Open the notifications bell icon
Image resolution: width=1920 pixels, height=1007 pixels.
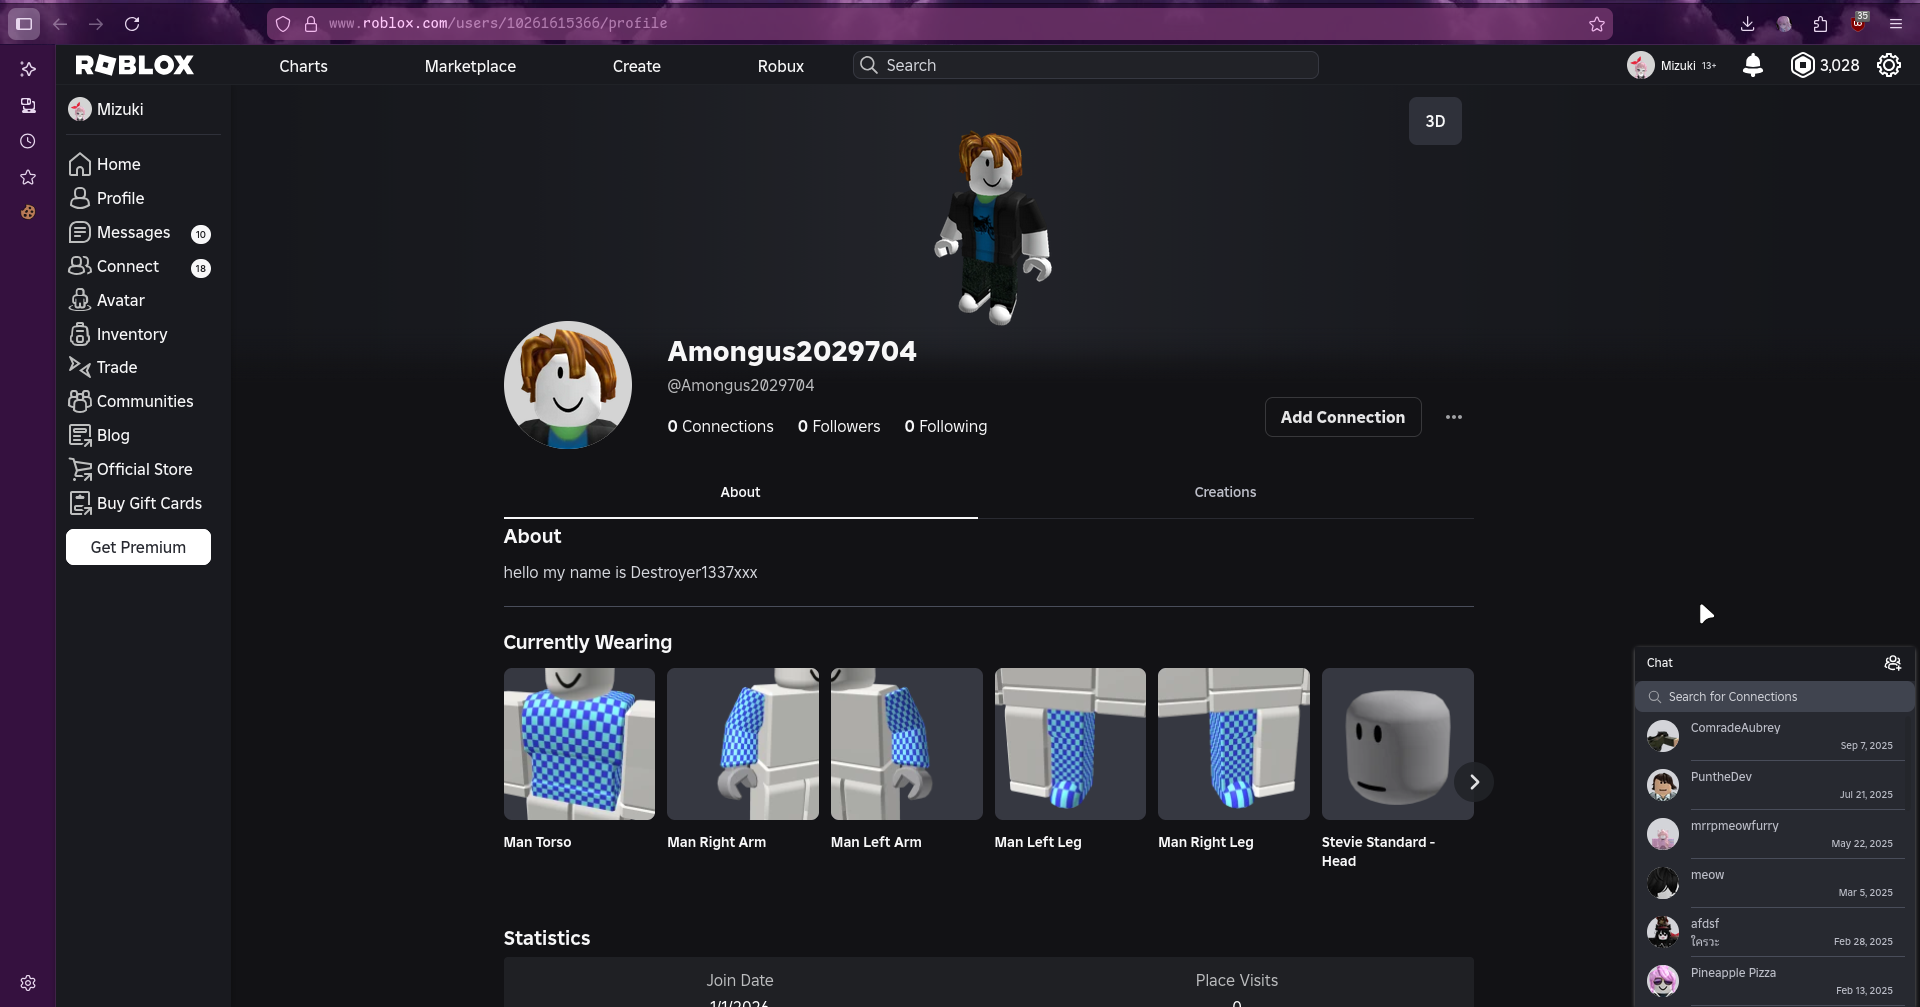point(1752,66)
